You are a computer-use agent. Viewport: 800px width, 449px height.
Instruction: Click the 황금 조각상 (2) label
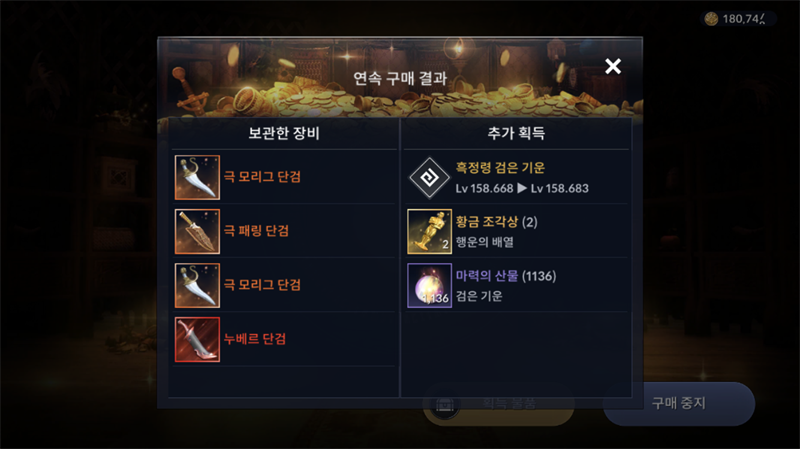click(496, 222)
